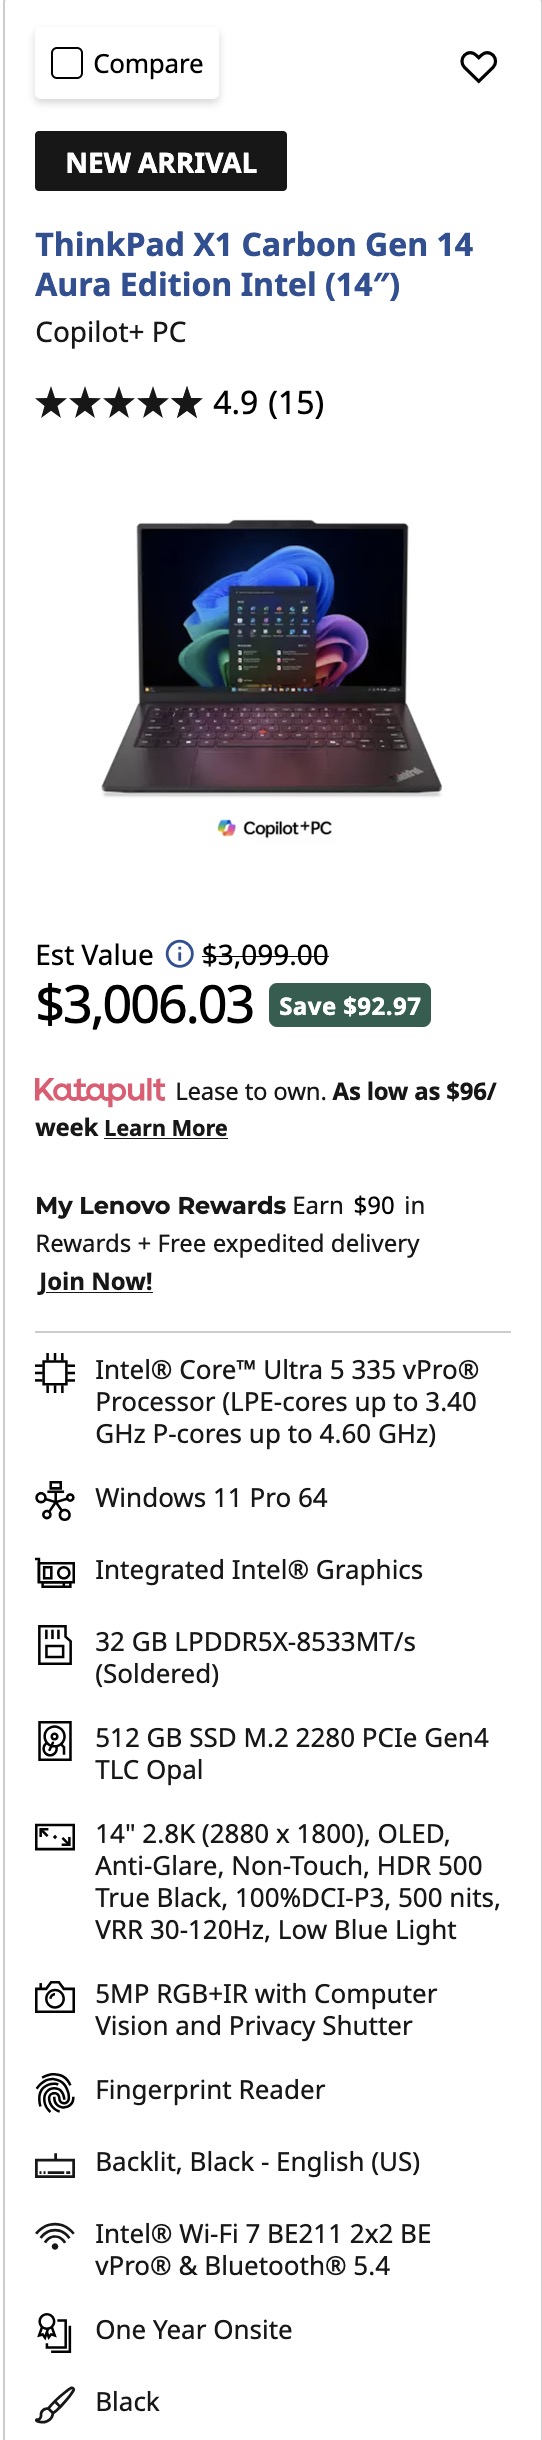The image size is (542, 2440).
Task: Click the 4.9 star rating reviews
Action: click(180, 403)
